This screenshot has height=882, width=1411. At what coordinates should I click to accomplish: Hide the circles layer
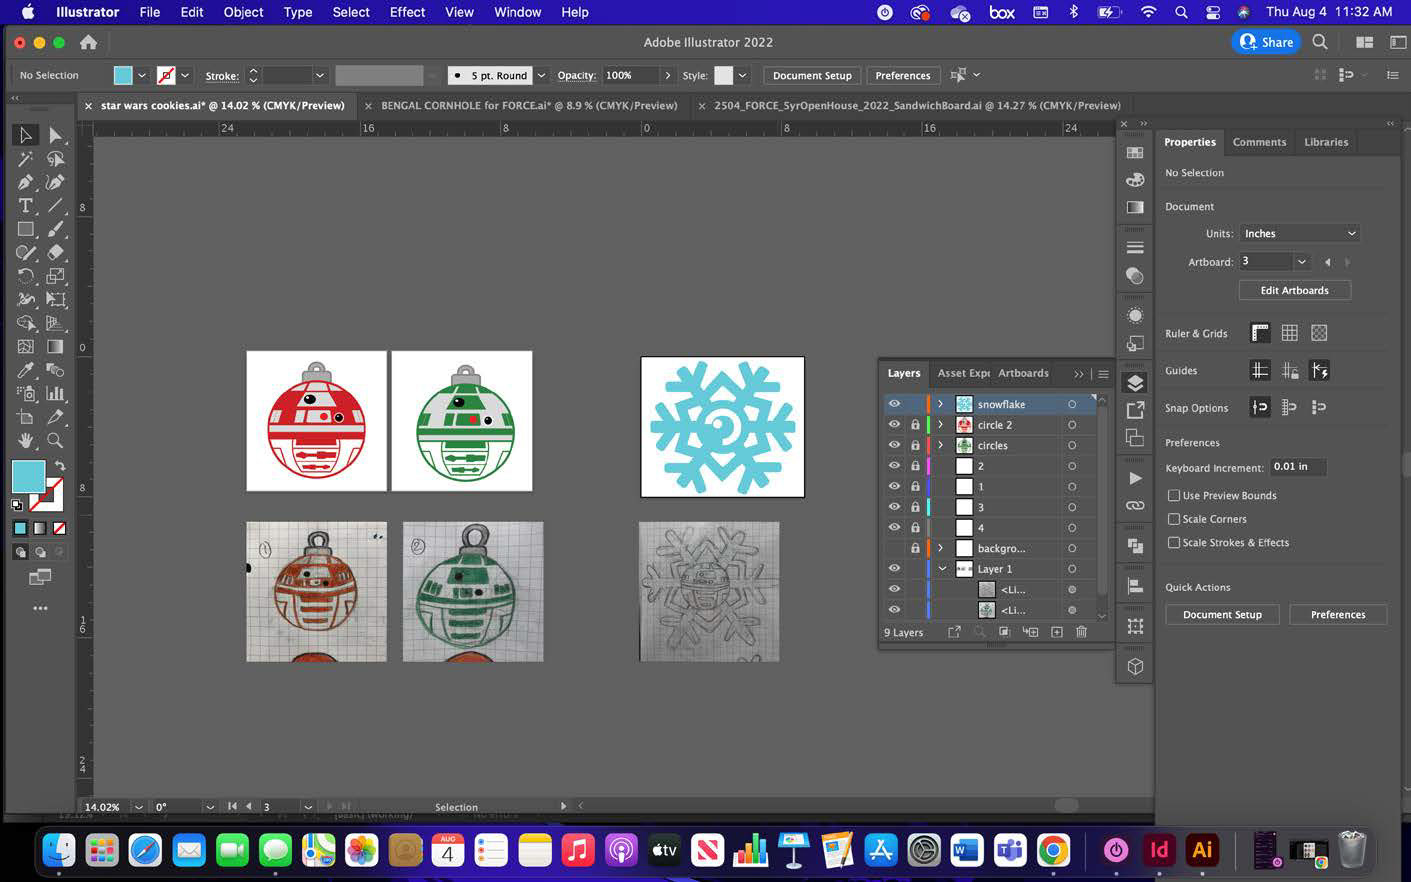click(x=894, y=445)
